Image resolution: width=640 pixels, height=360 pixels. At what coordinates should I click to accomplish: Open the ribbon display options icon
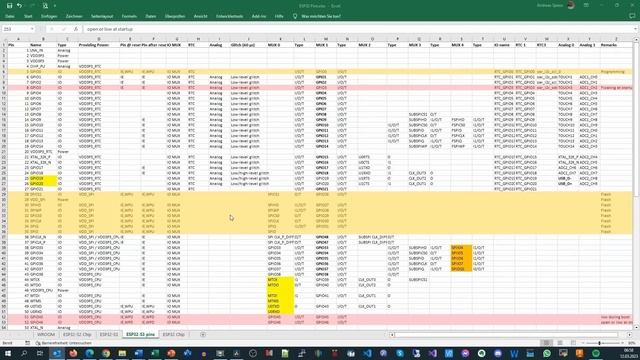587,5
